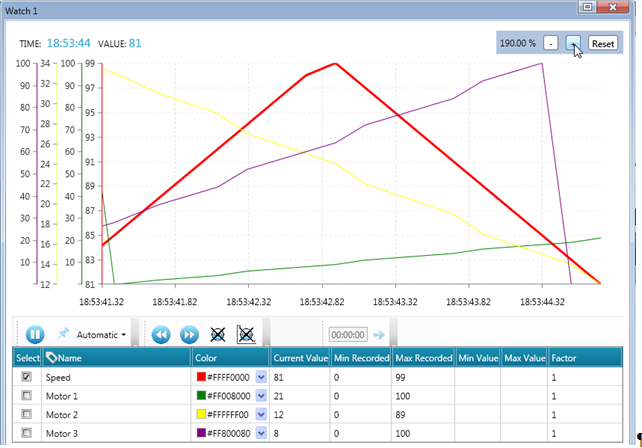This screenshot has width=642, height=448.
Task: Select the Motor 2 checkbox
Action: click(27, 414)
